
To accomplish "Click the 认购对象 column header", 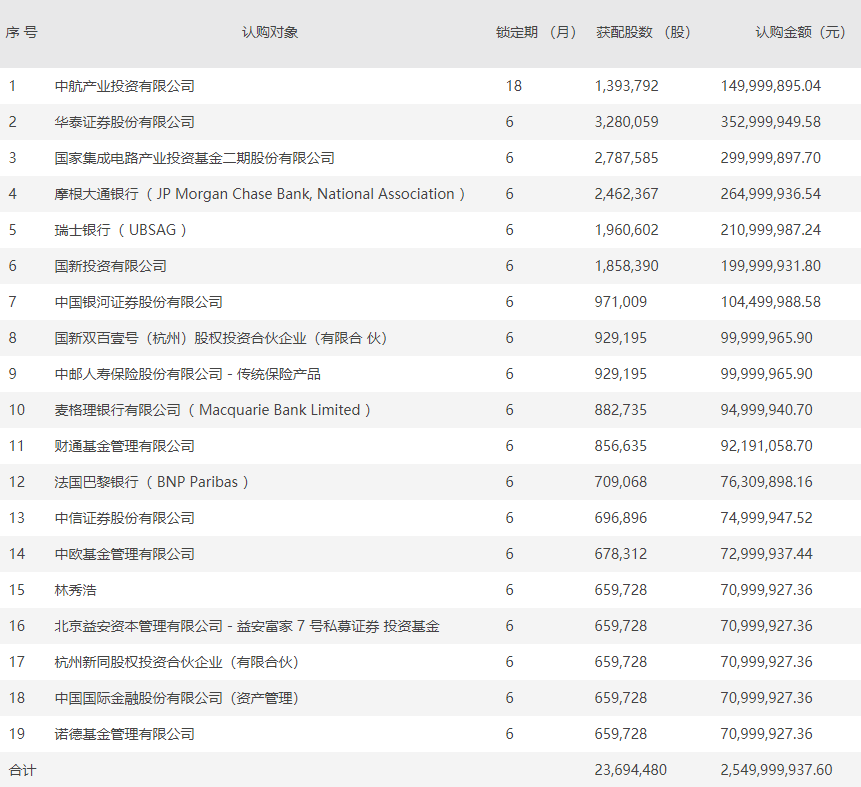I will click(270, 32).
